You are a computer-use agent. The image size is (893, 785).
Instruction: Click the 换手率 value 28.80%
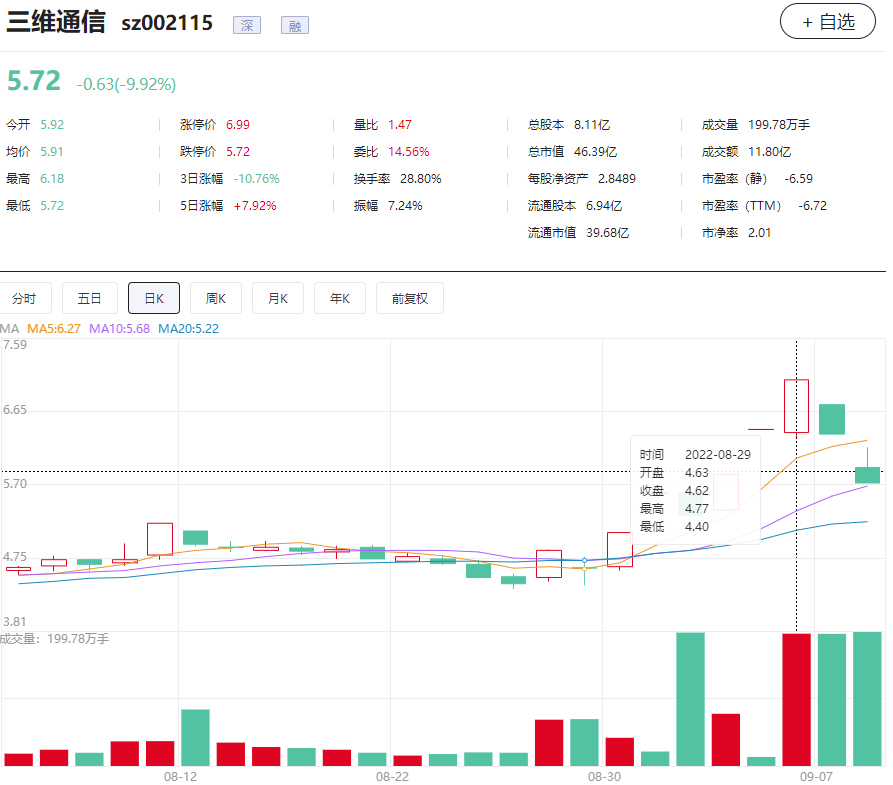click(421, 179)
